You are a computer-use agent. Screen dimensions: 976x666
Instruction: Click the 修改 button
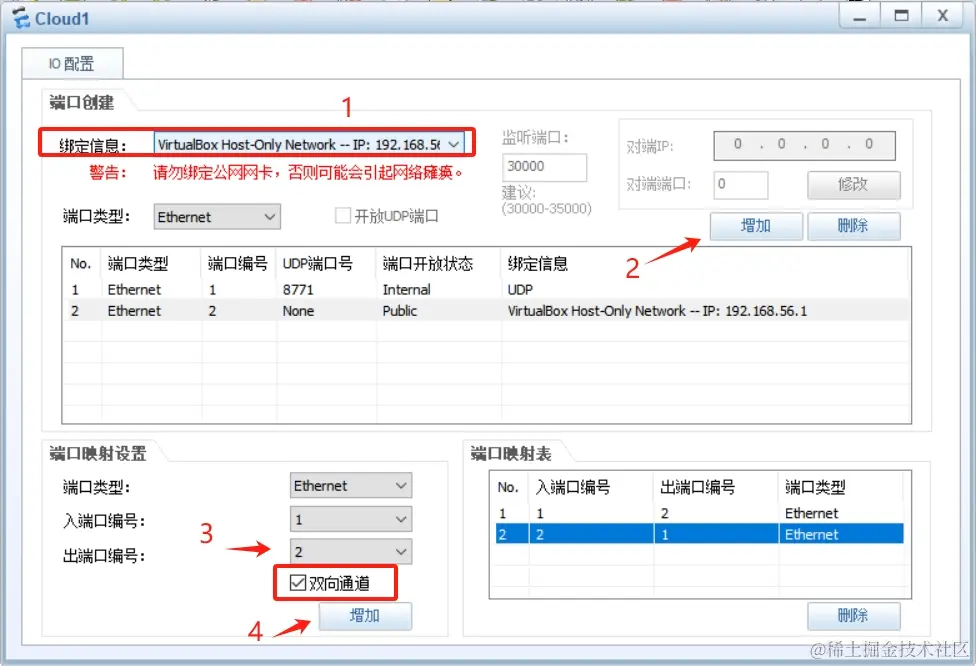853,185
